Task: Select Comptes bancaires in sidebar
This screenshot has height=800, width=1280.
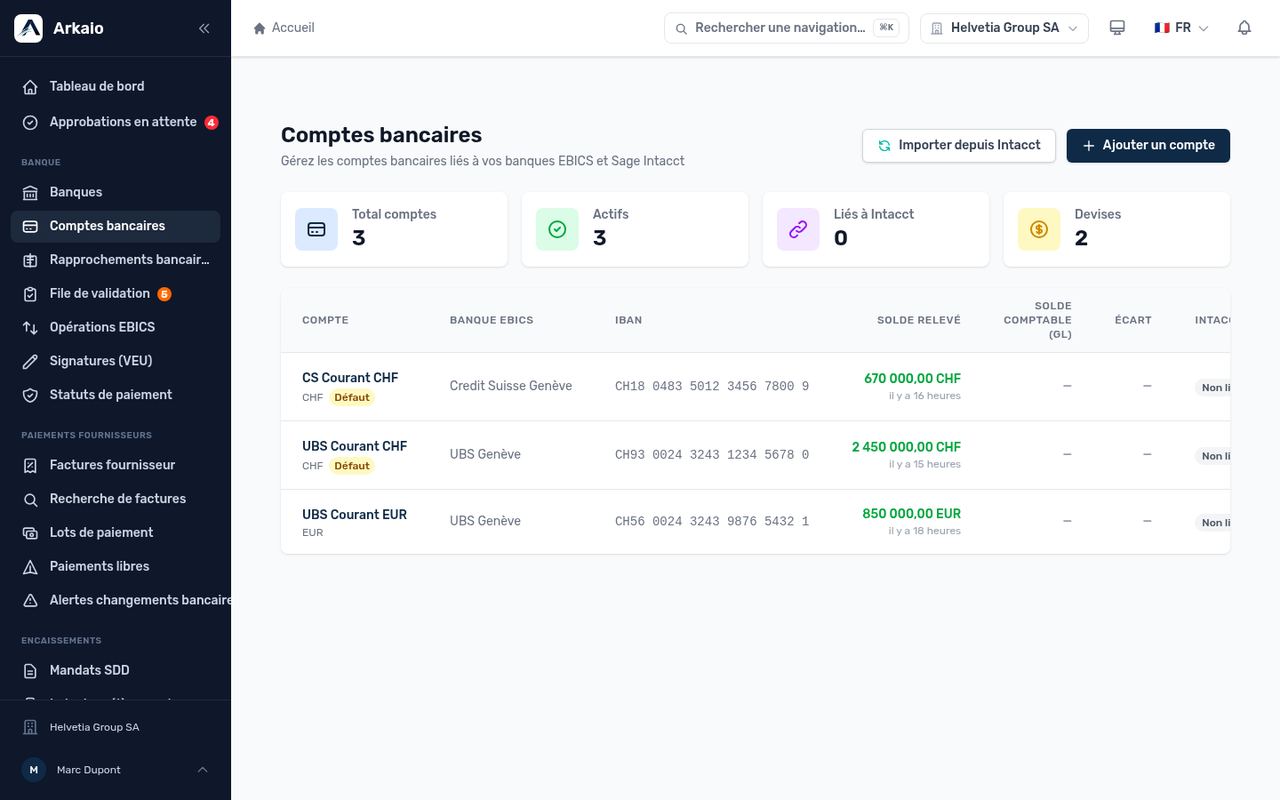Action: [x=115, y=226]
